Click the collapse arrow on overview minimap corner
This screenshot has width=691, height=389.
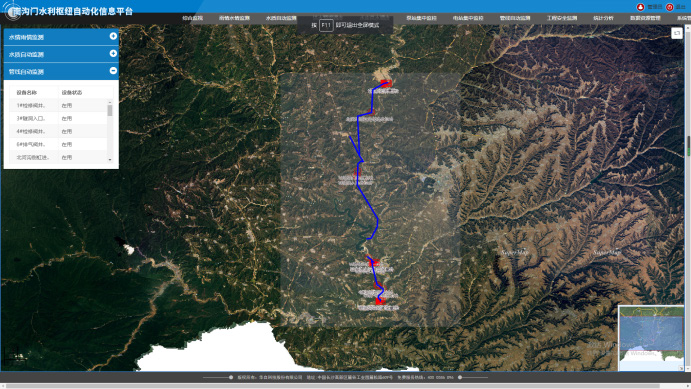(681, 368)
